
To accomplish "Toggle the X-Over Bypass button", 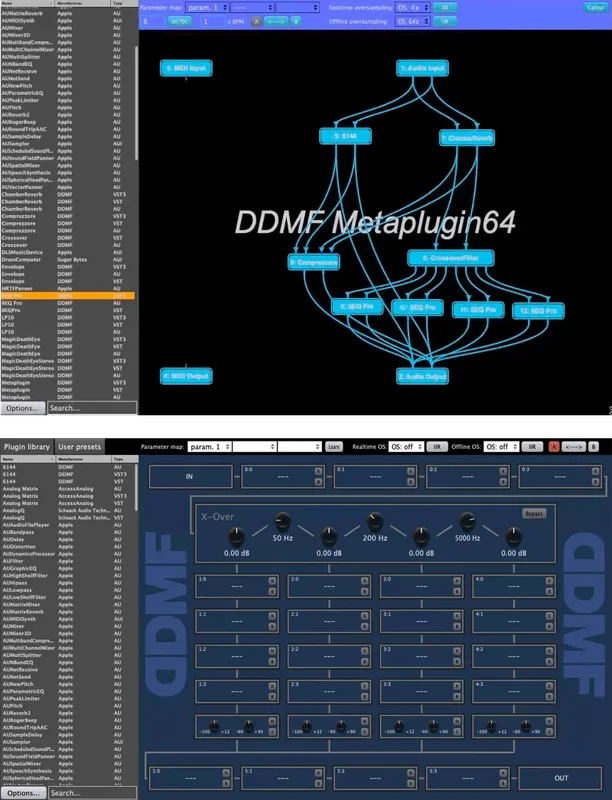I will [534, 513].
